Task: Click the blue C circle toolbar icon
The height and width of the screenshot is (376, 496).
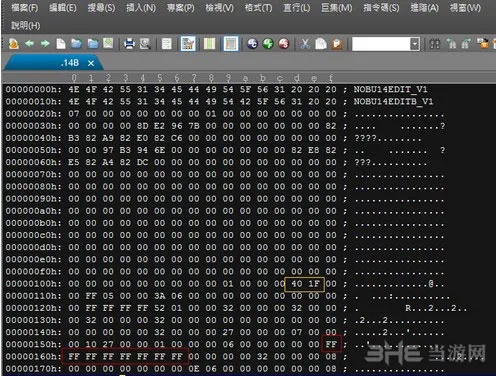Action: tap(253, 44)
